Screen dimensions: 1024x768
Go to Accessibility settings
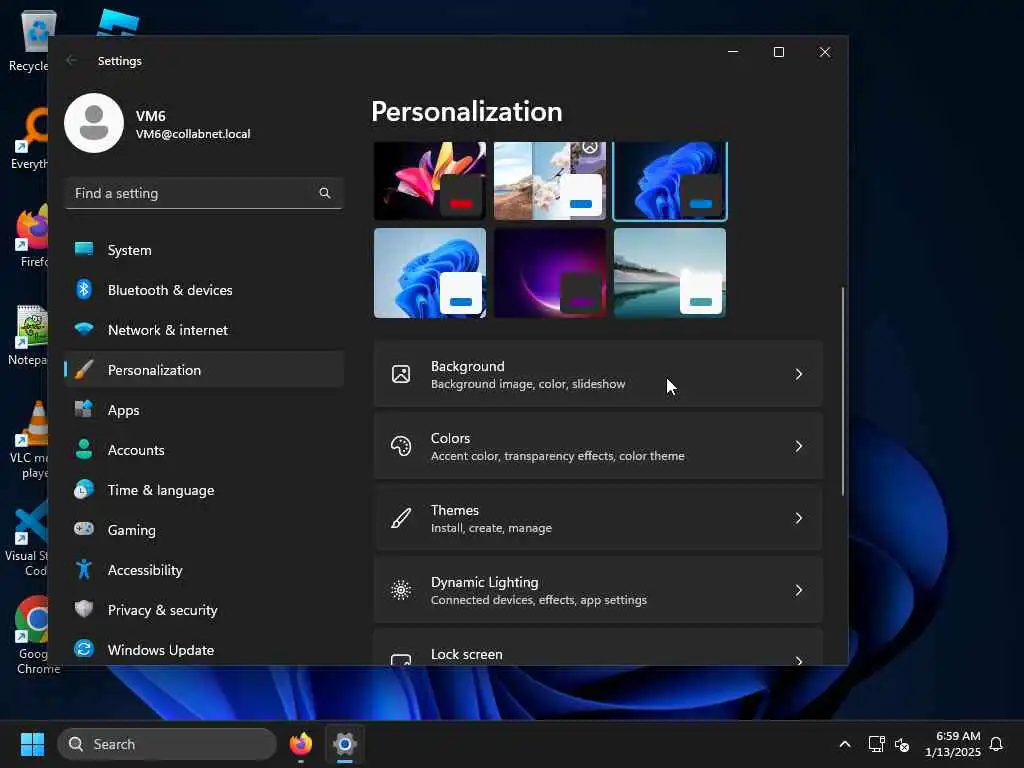[204, 569]
